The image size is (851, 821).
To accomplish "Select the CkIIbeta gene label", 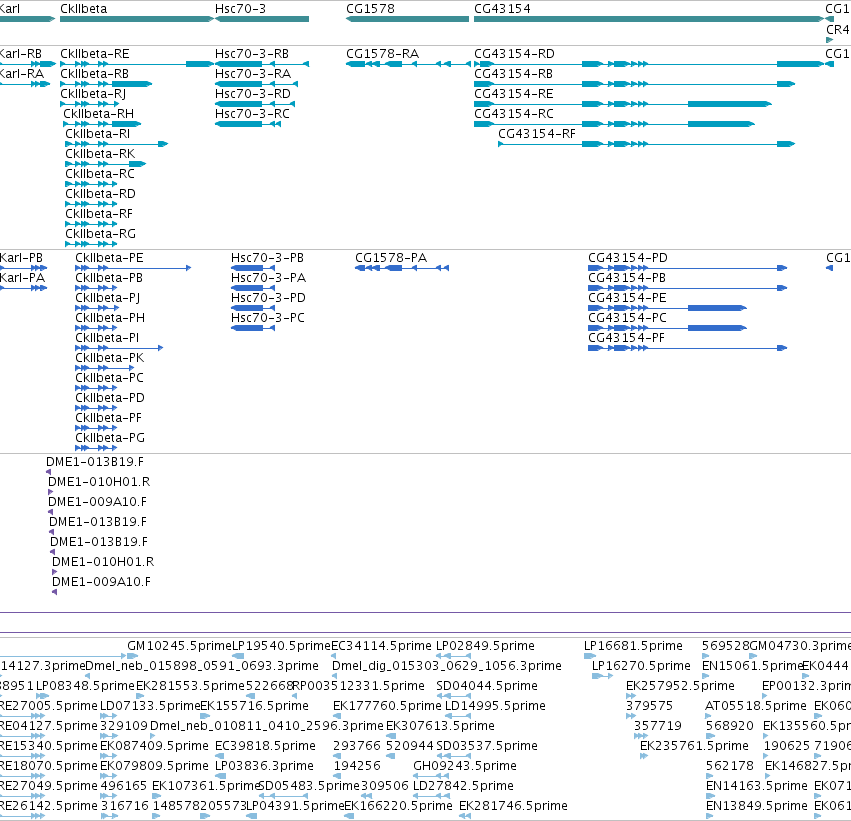I will pos(84,9).
